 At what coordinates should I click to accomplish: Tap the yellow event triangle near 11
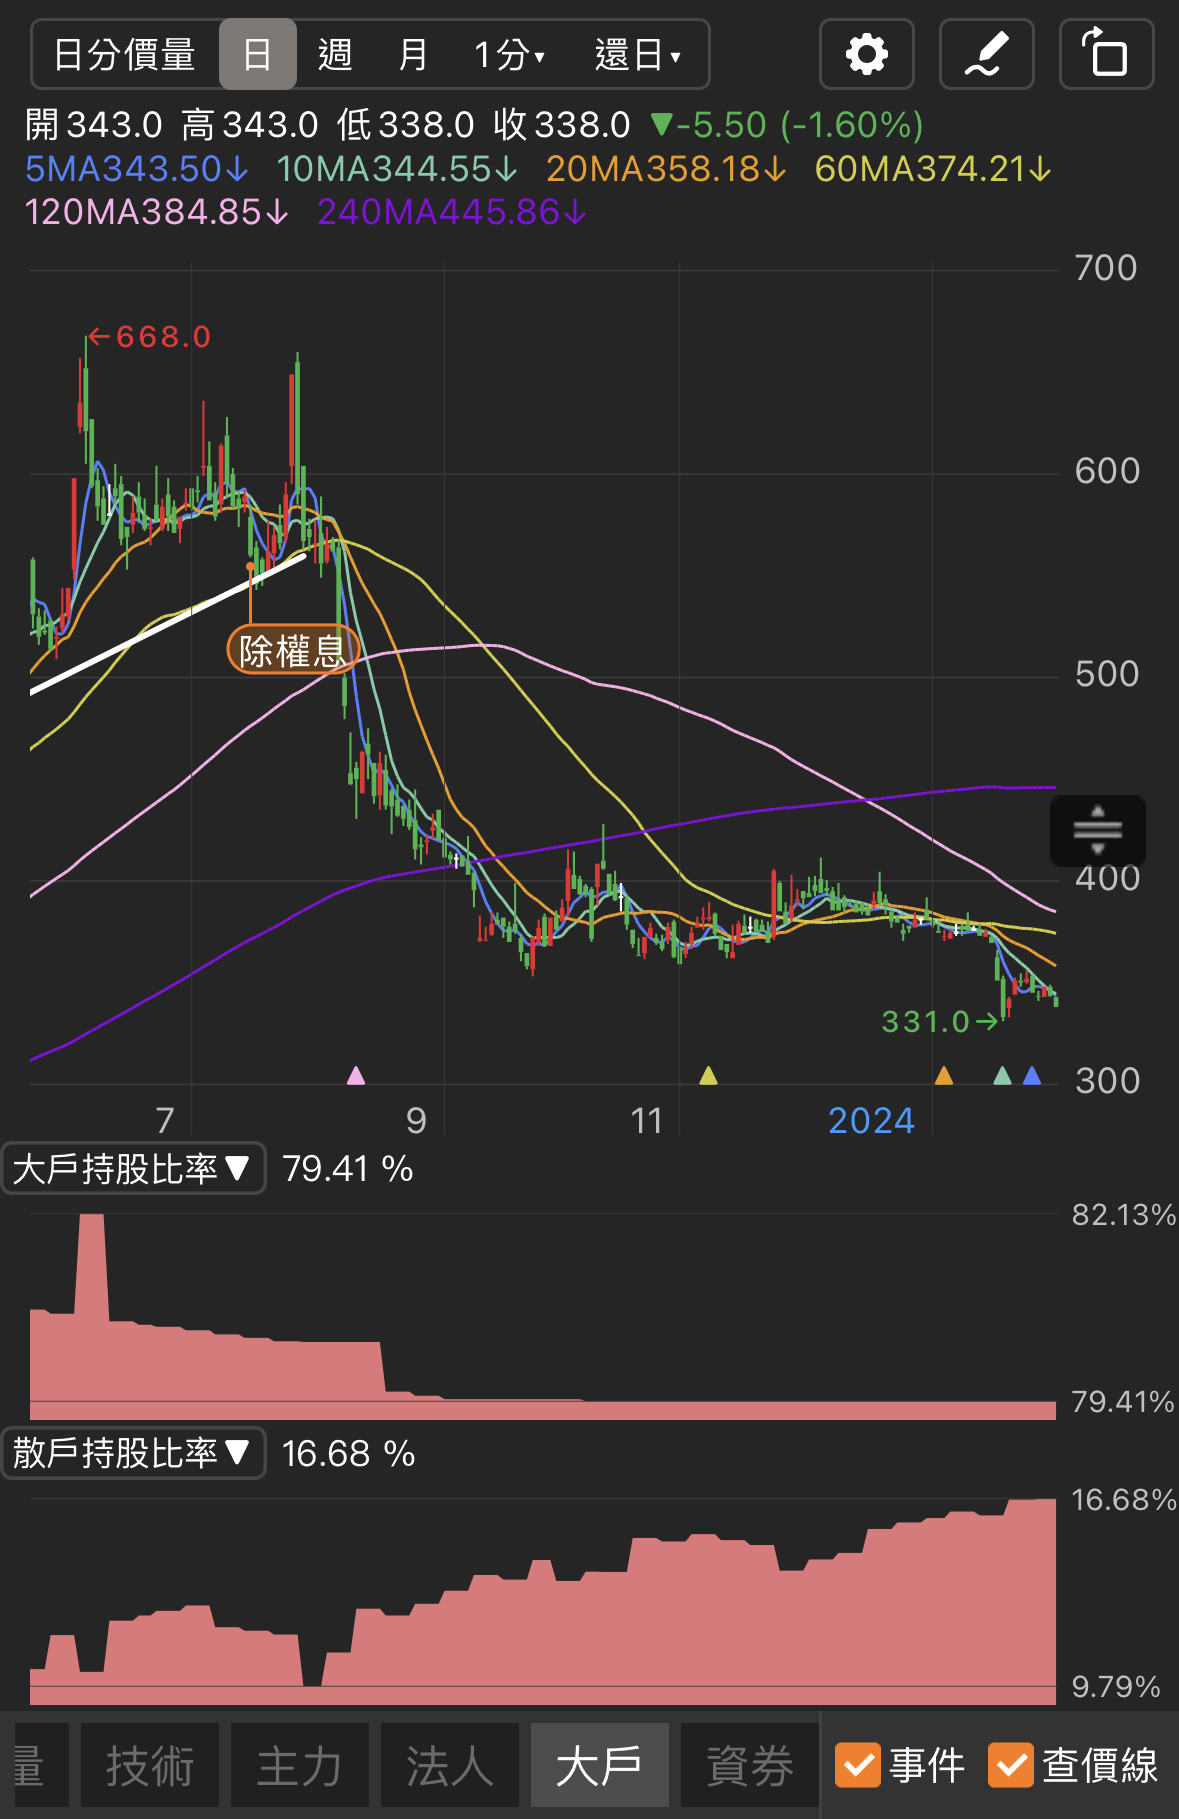(708, 1075)
